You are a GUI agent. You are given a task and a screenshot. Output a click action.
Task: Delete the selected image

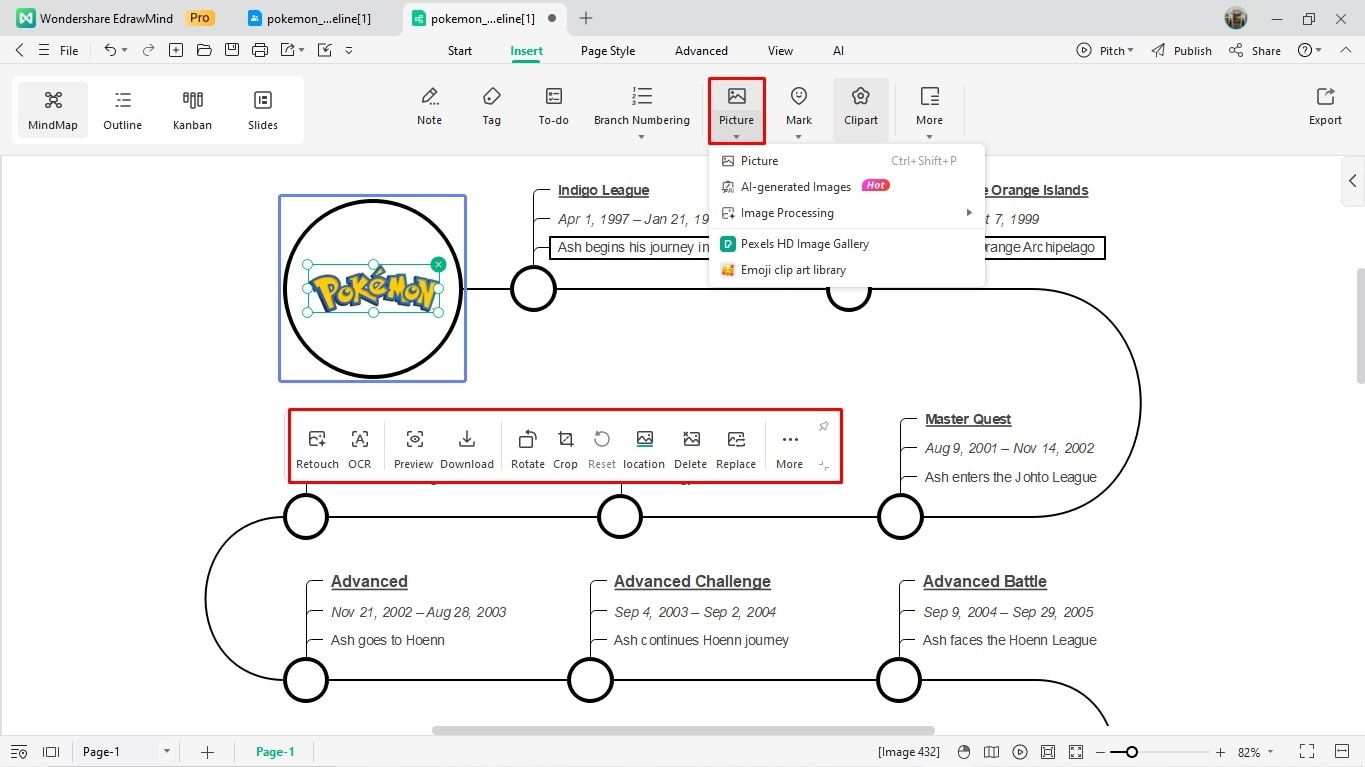[x=690, y=450]
